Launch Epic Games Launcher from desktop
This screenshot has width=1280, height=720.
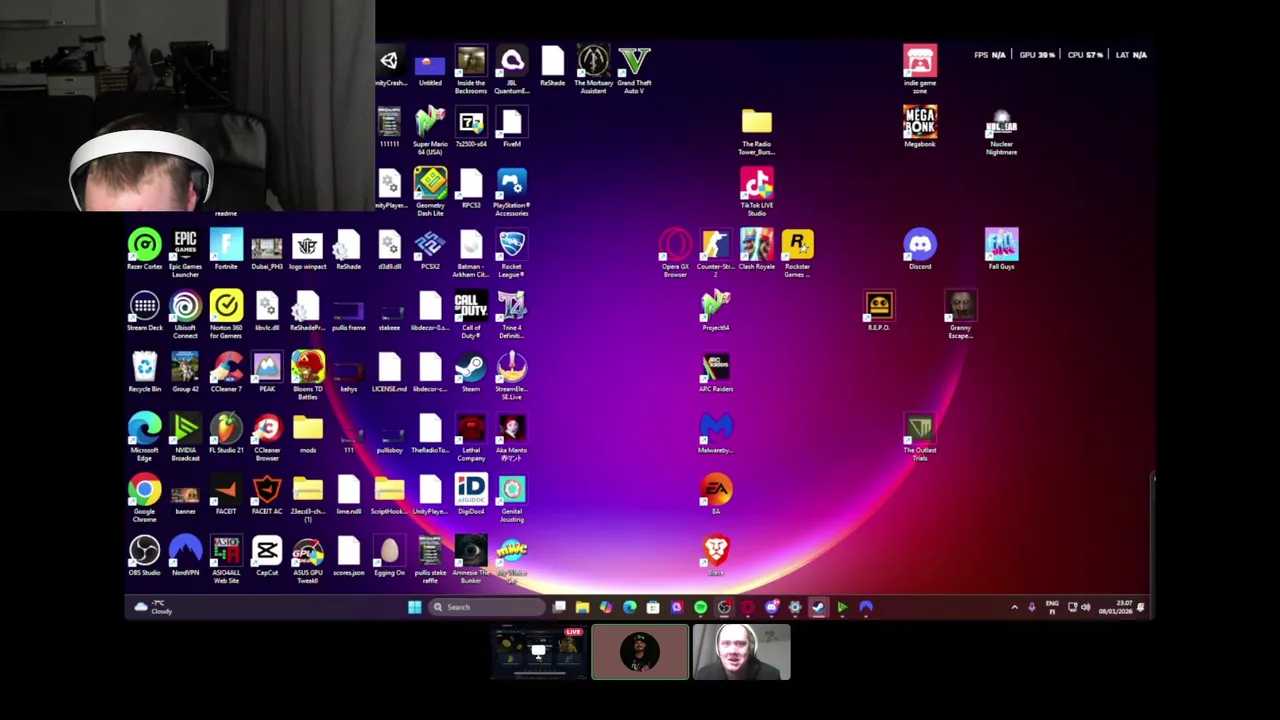click(185, 252)
